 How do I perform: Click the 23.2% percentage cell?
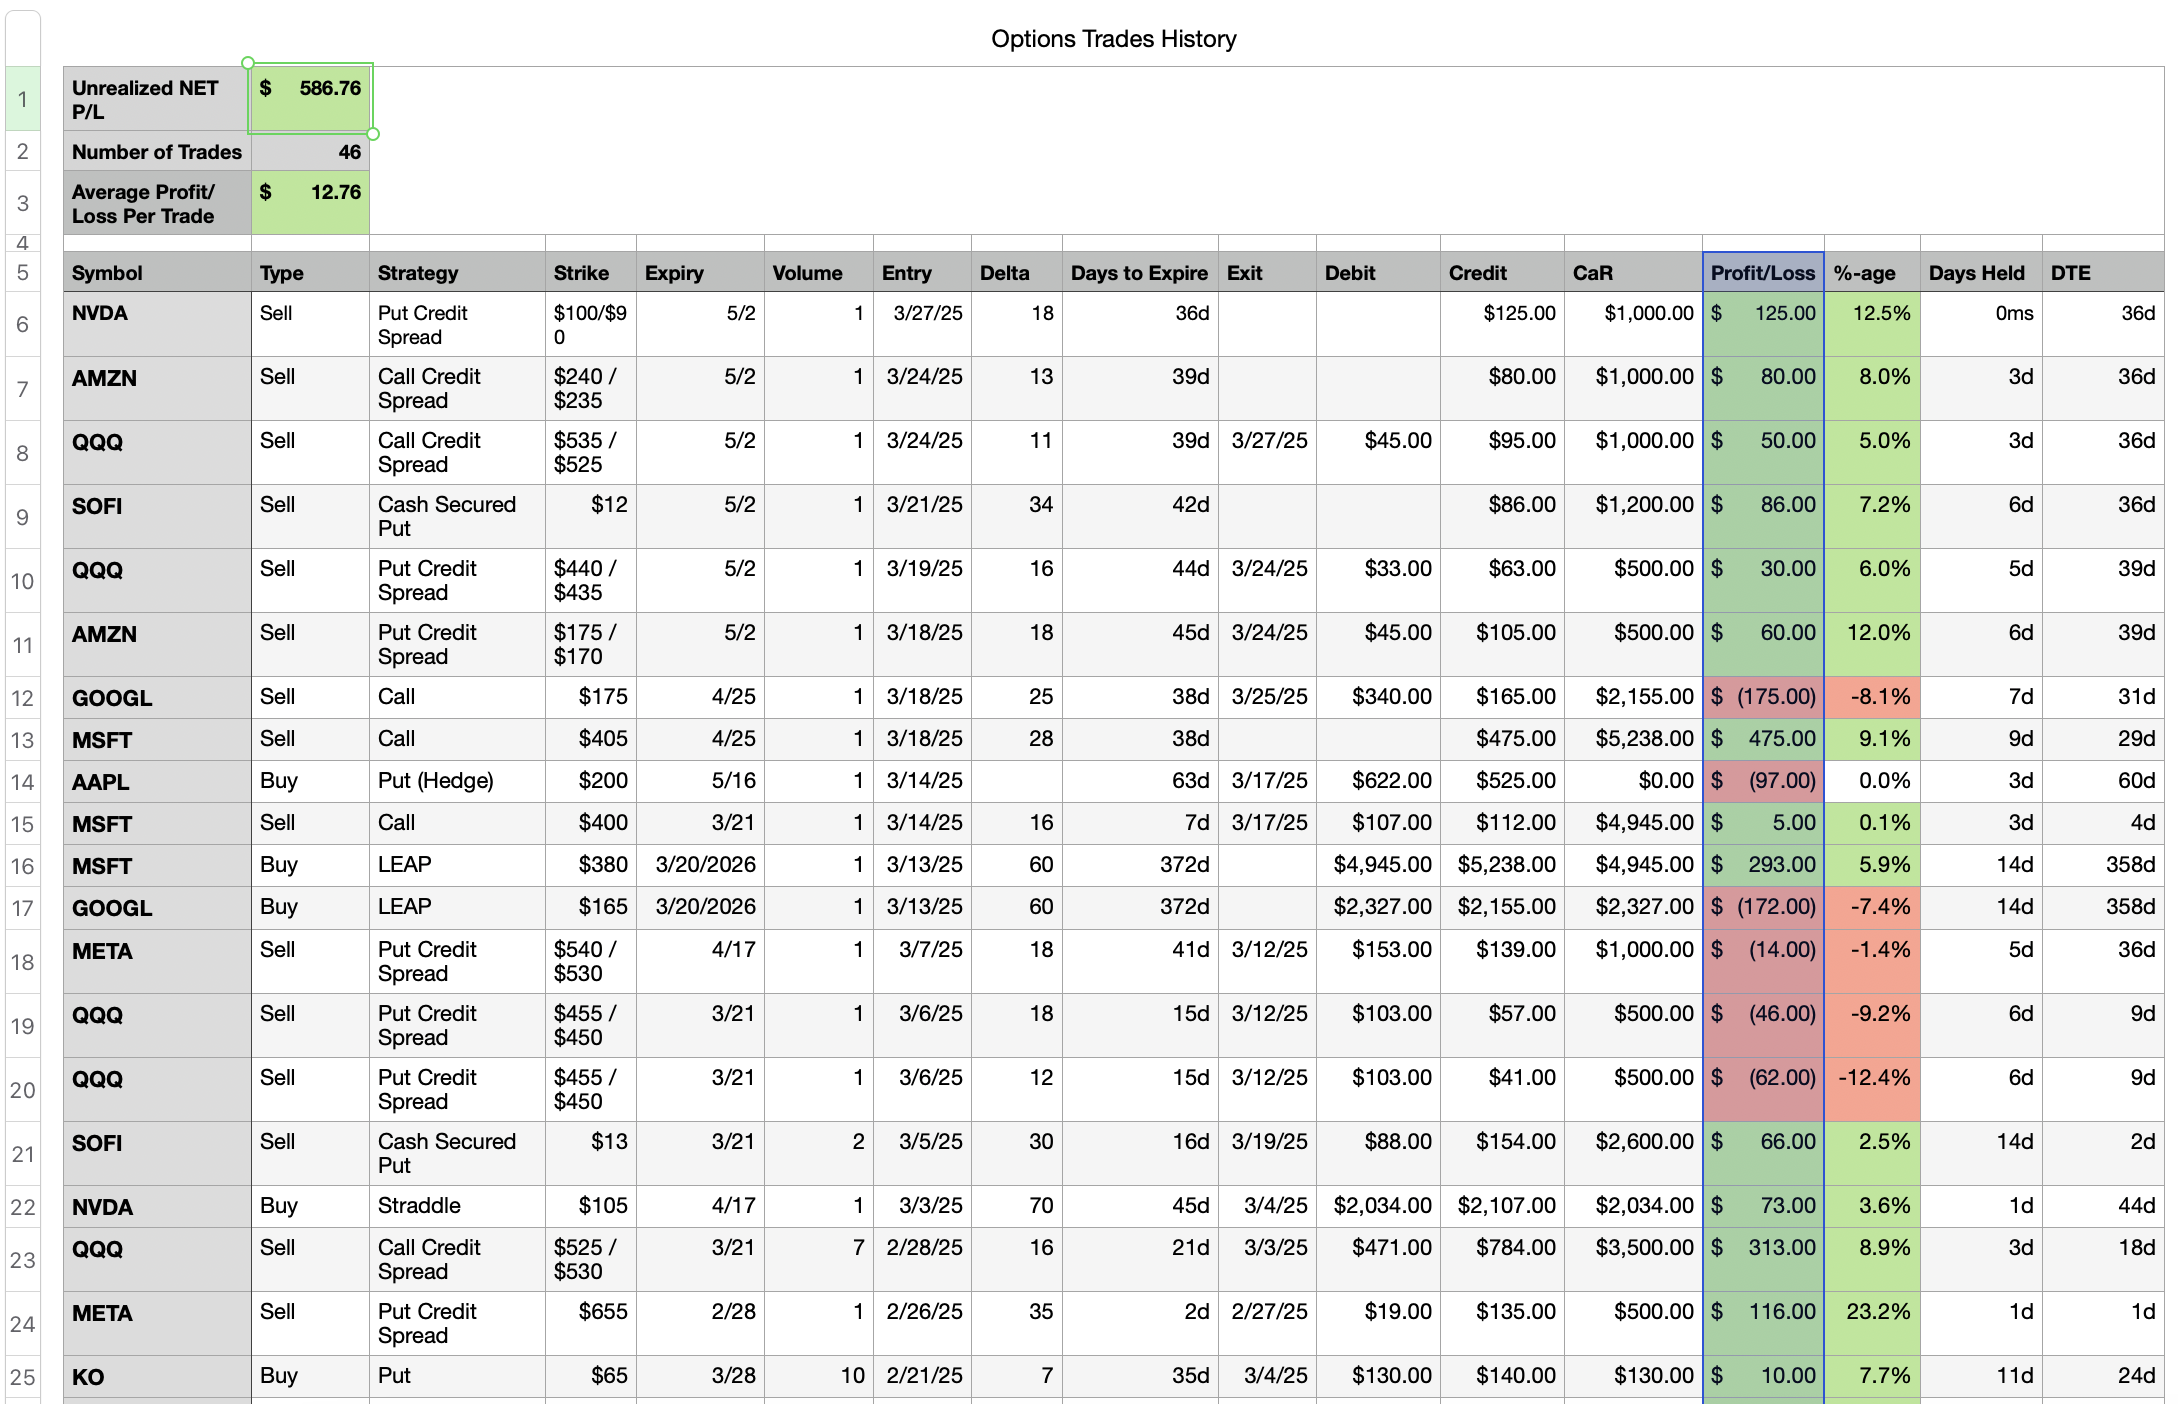[1872, 1323]
